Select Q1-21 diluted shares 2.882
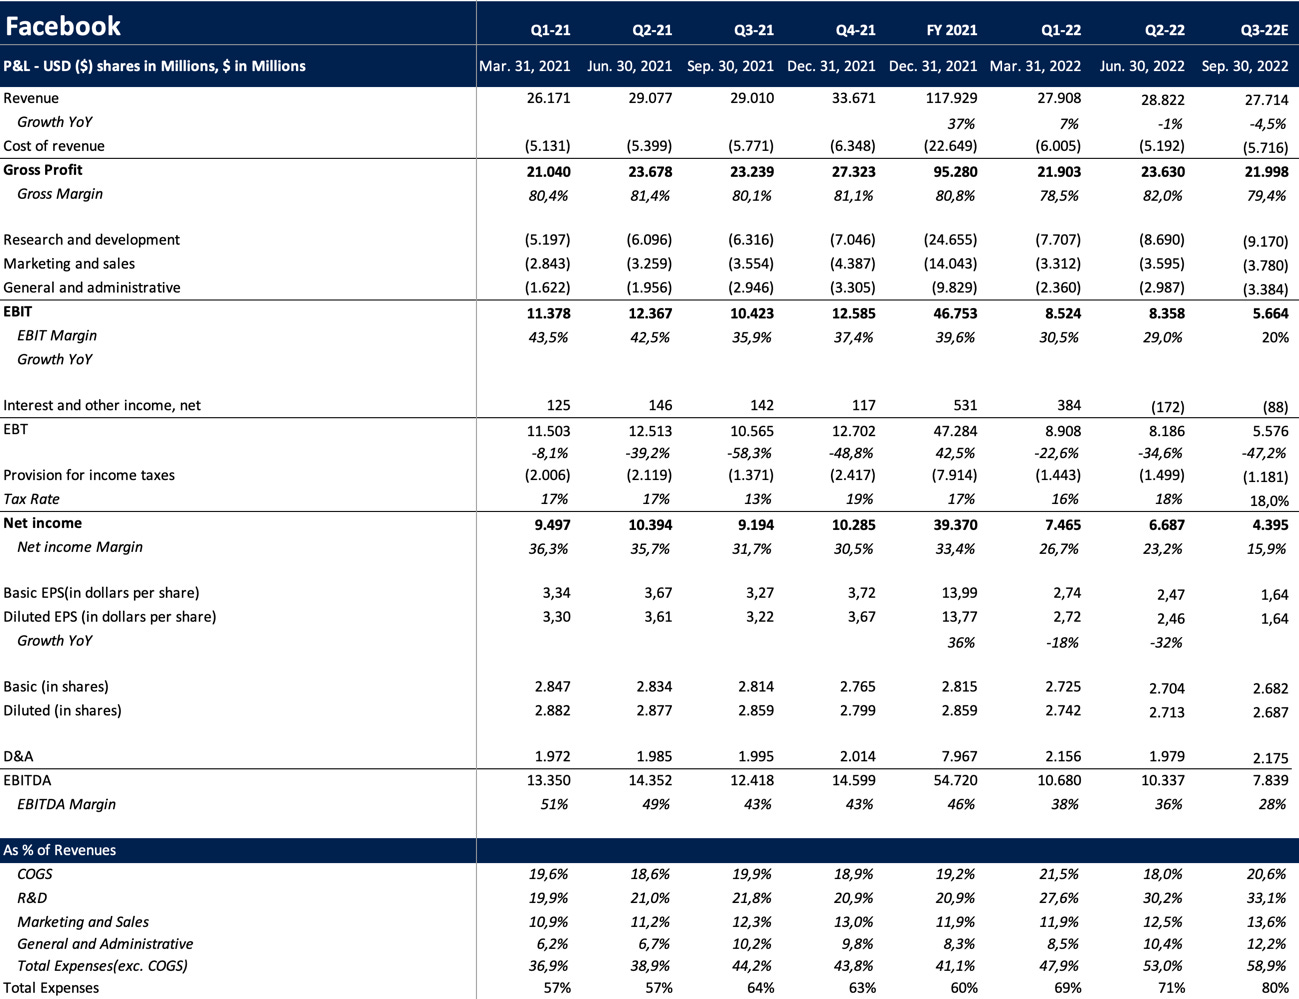The width and height of the screenshot is (1299, 999). (553, 712)
